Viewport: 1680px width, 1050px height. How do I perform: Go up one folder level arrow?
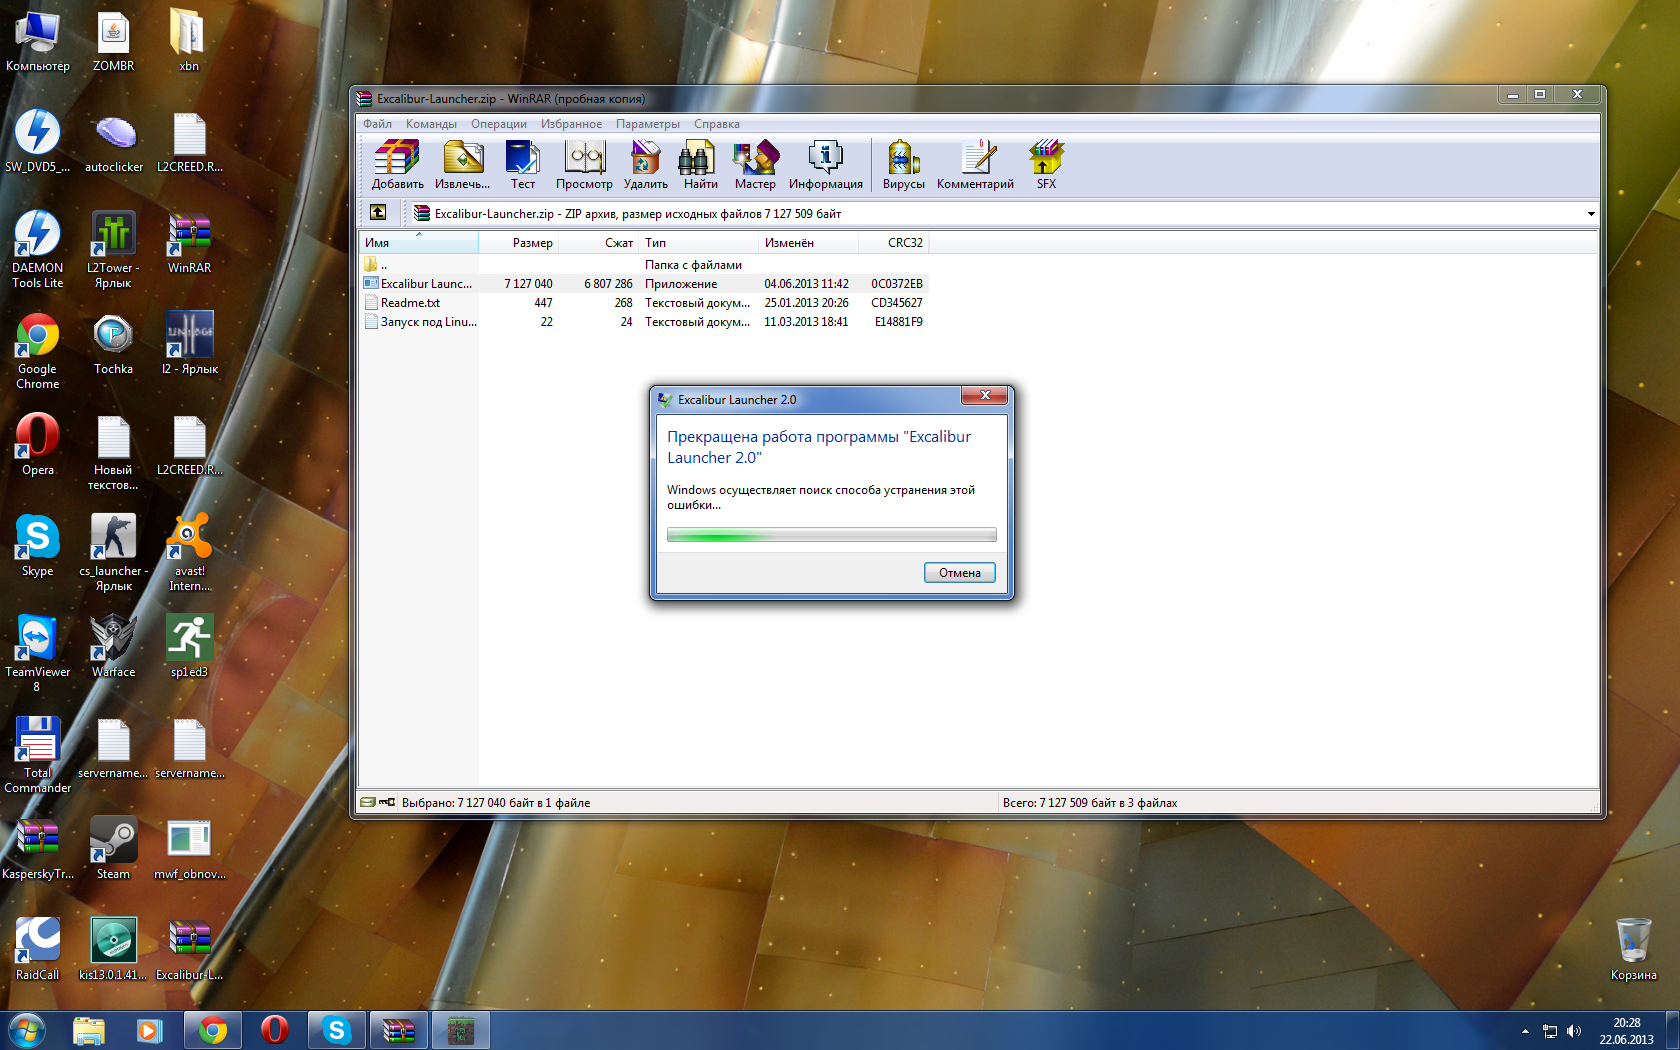(x=378, y=212)
